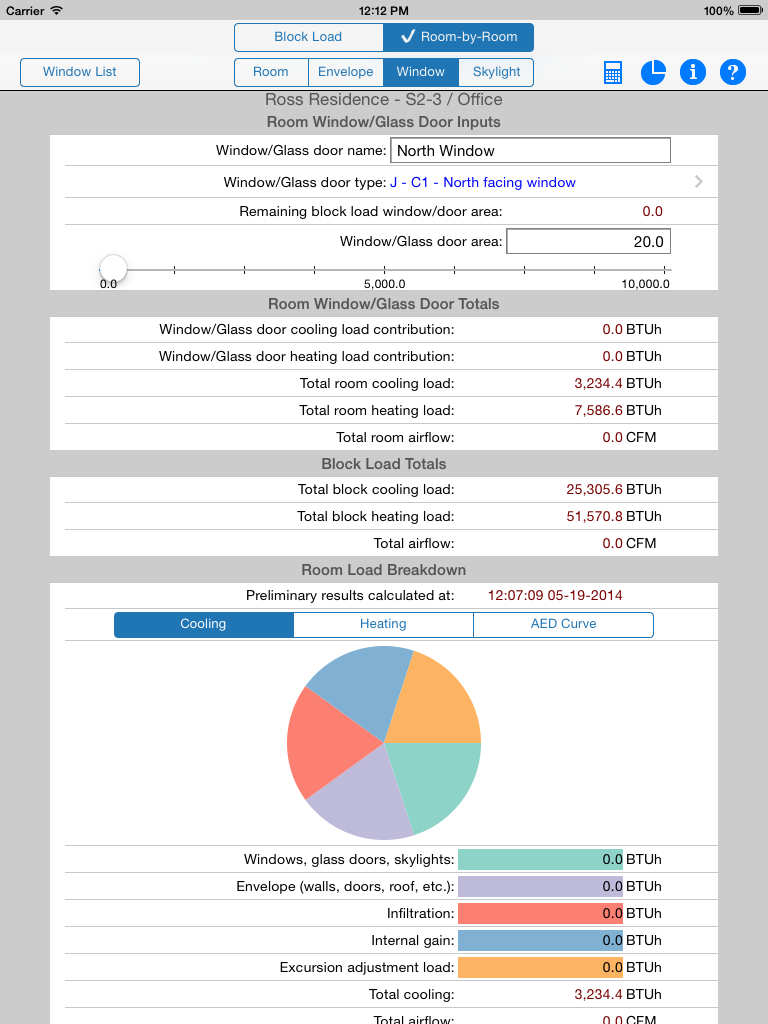Click the window area slider knob
Screen dimensions: 768x1024
point(113,268)
